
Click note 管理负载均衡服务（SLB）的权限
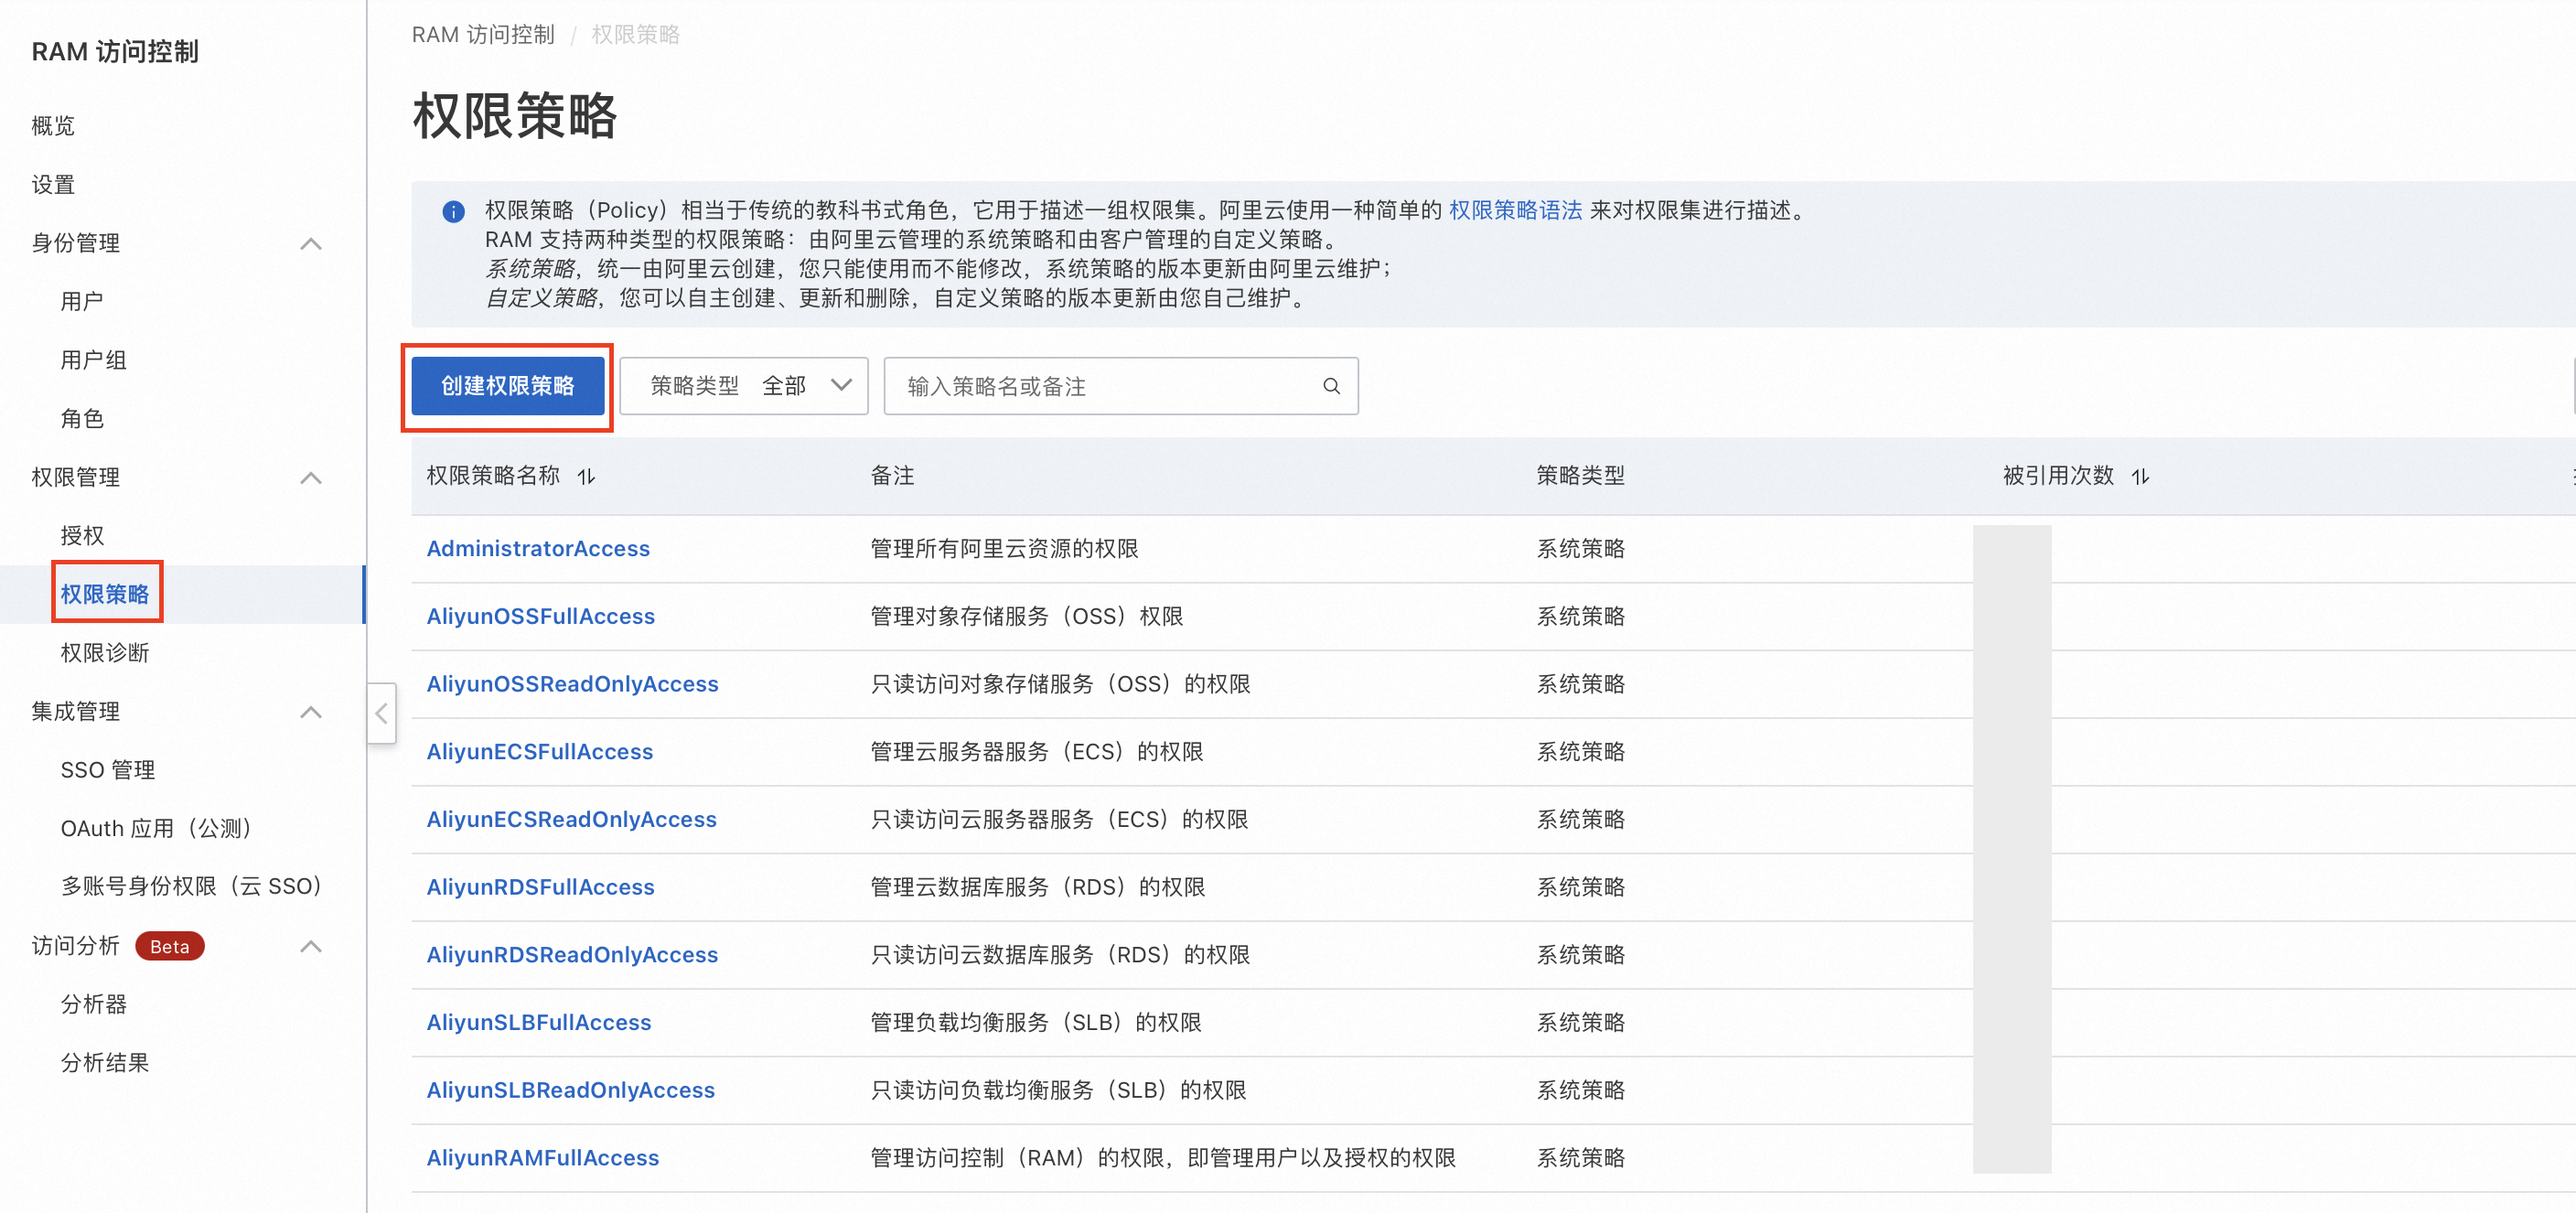coord(1036,1022)
